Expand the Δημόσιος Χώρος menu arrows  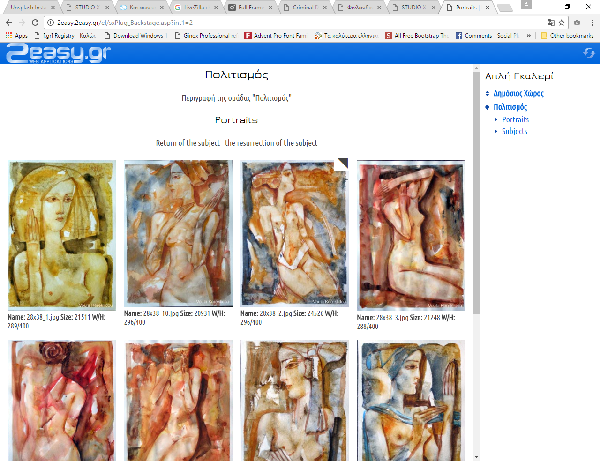(x=487, y=93)
